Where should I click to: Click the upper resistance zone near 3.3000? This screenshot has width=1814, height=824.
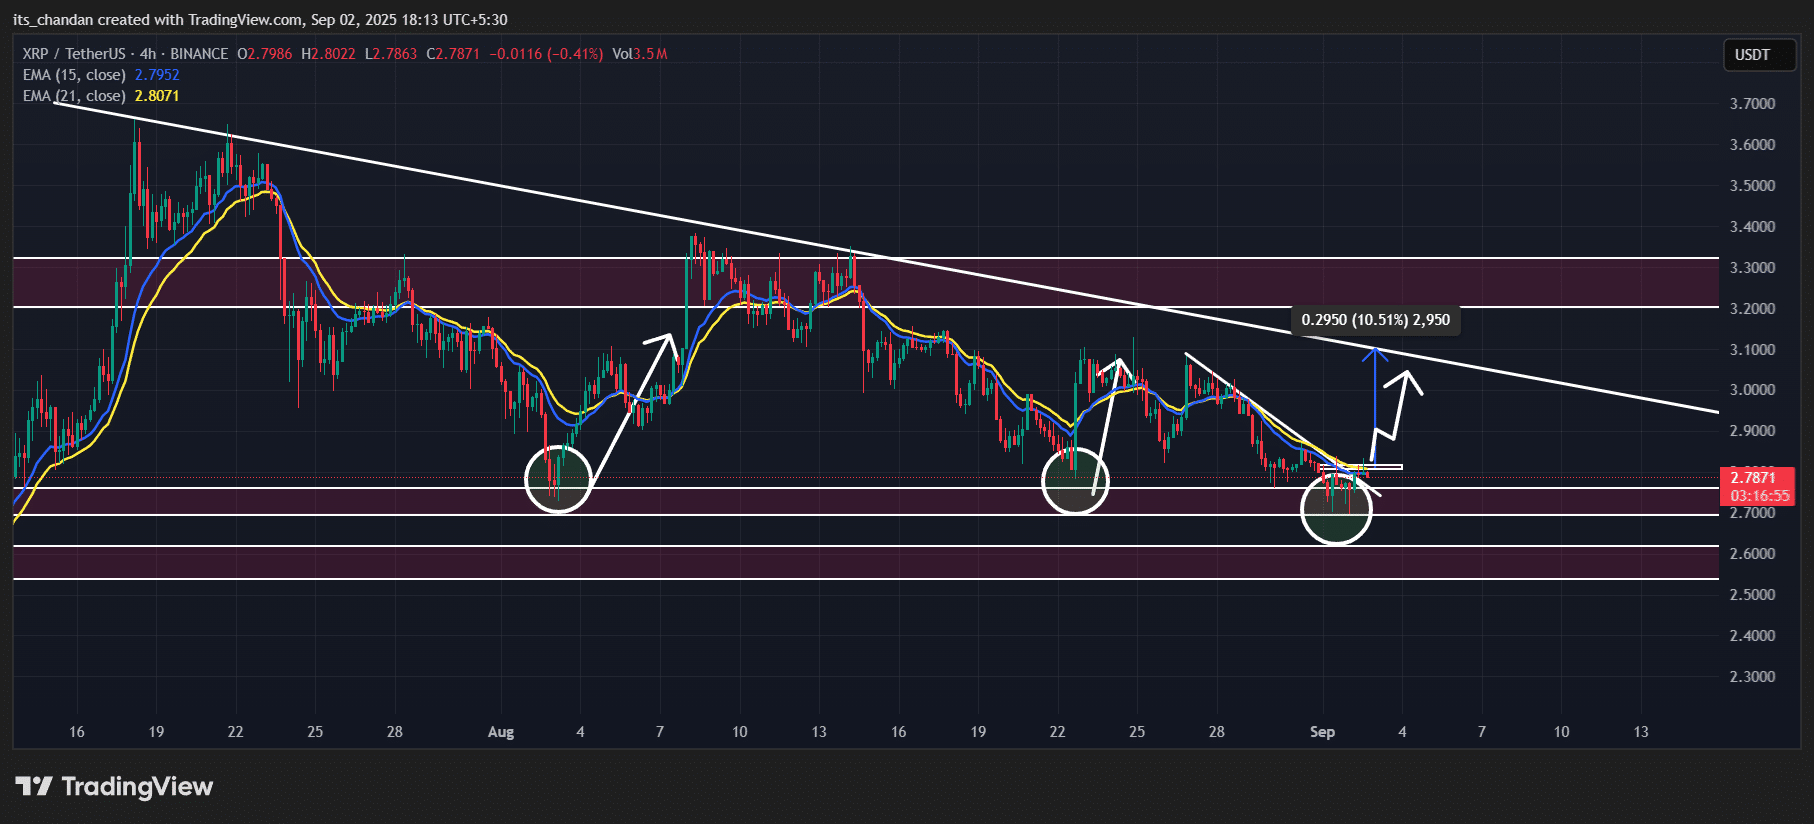866,283
